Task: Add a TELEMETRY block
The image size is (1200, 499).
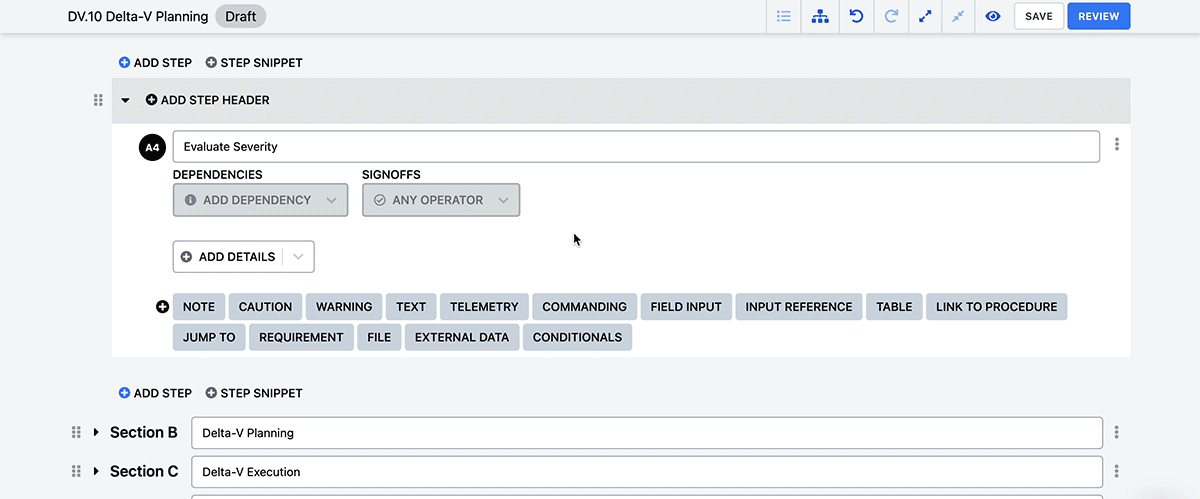Action: [x=484, y=307]
